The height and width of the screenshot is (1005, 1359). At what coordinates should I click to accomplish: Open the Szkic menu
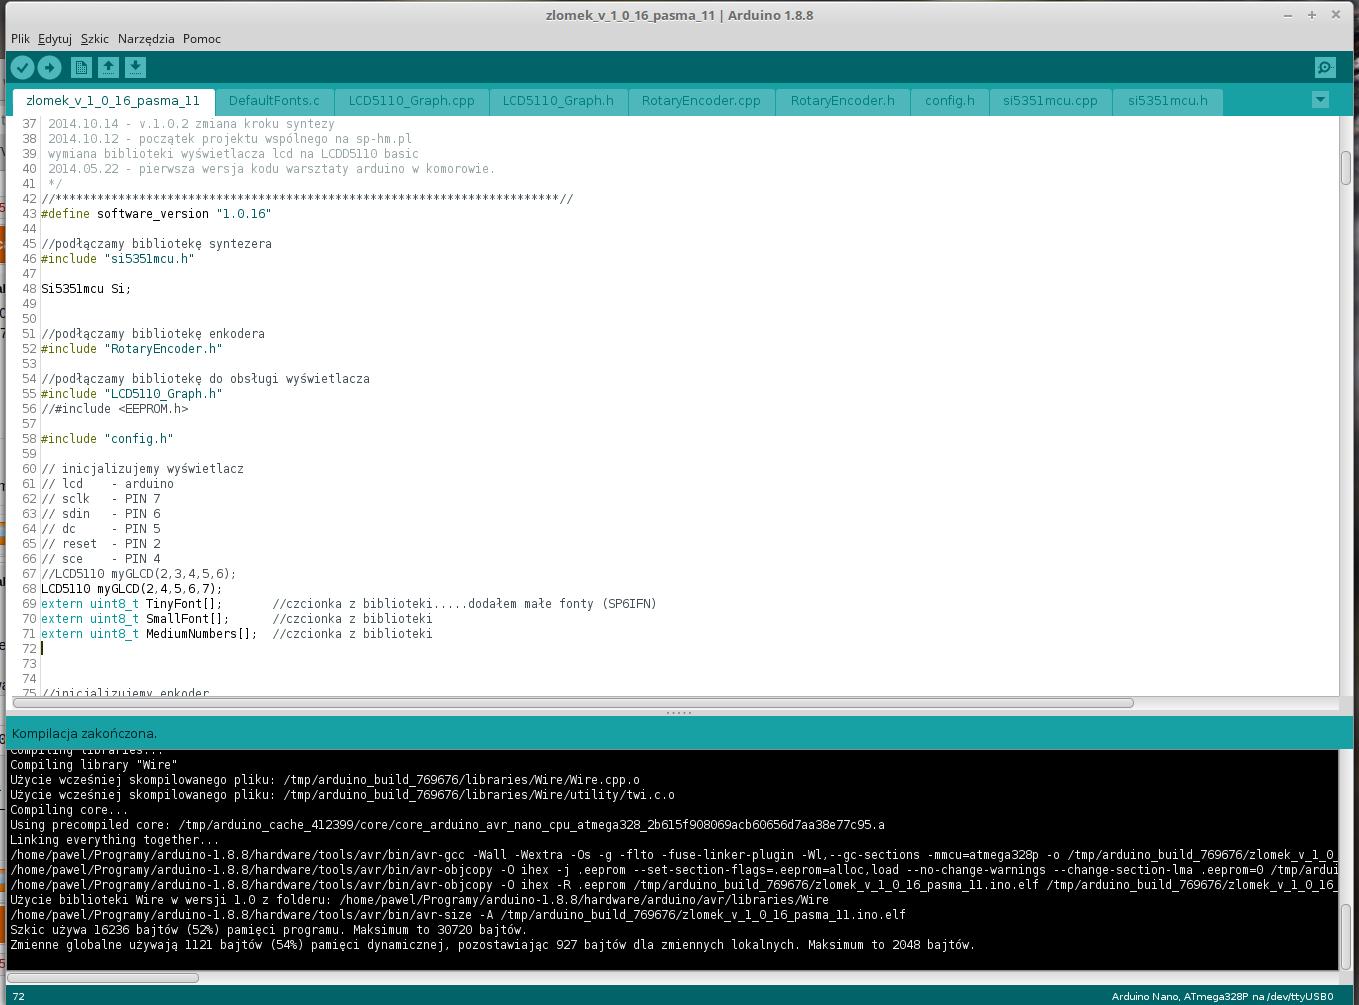95,39
